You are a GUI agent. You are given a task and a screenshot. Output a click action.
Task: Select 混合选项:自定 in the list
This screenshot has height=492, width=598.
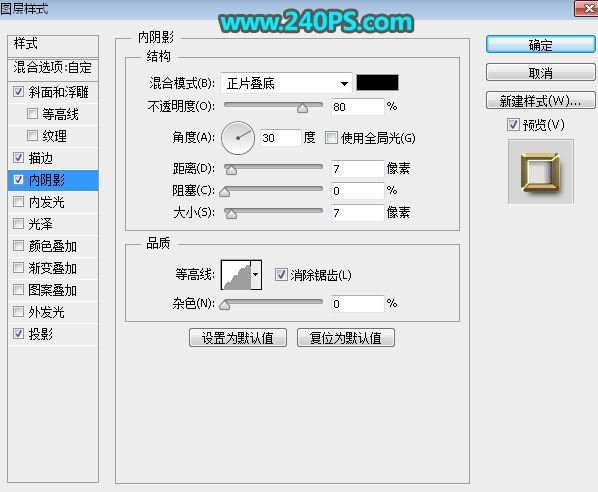tap(53, 69)
